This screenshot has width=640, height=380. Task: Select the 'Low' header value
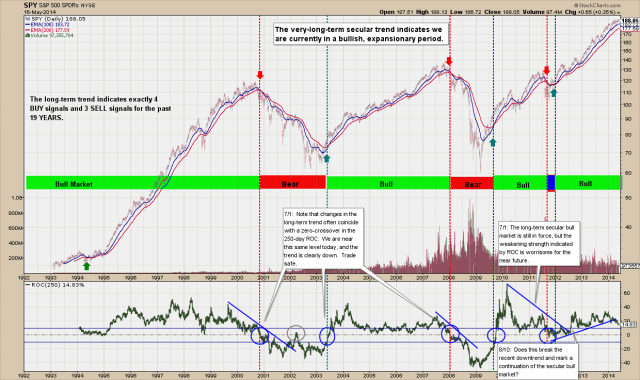(466, 12)
